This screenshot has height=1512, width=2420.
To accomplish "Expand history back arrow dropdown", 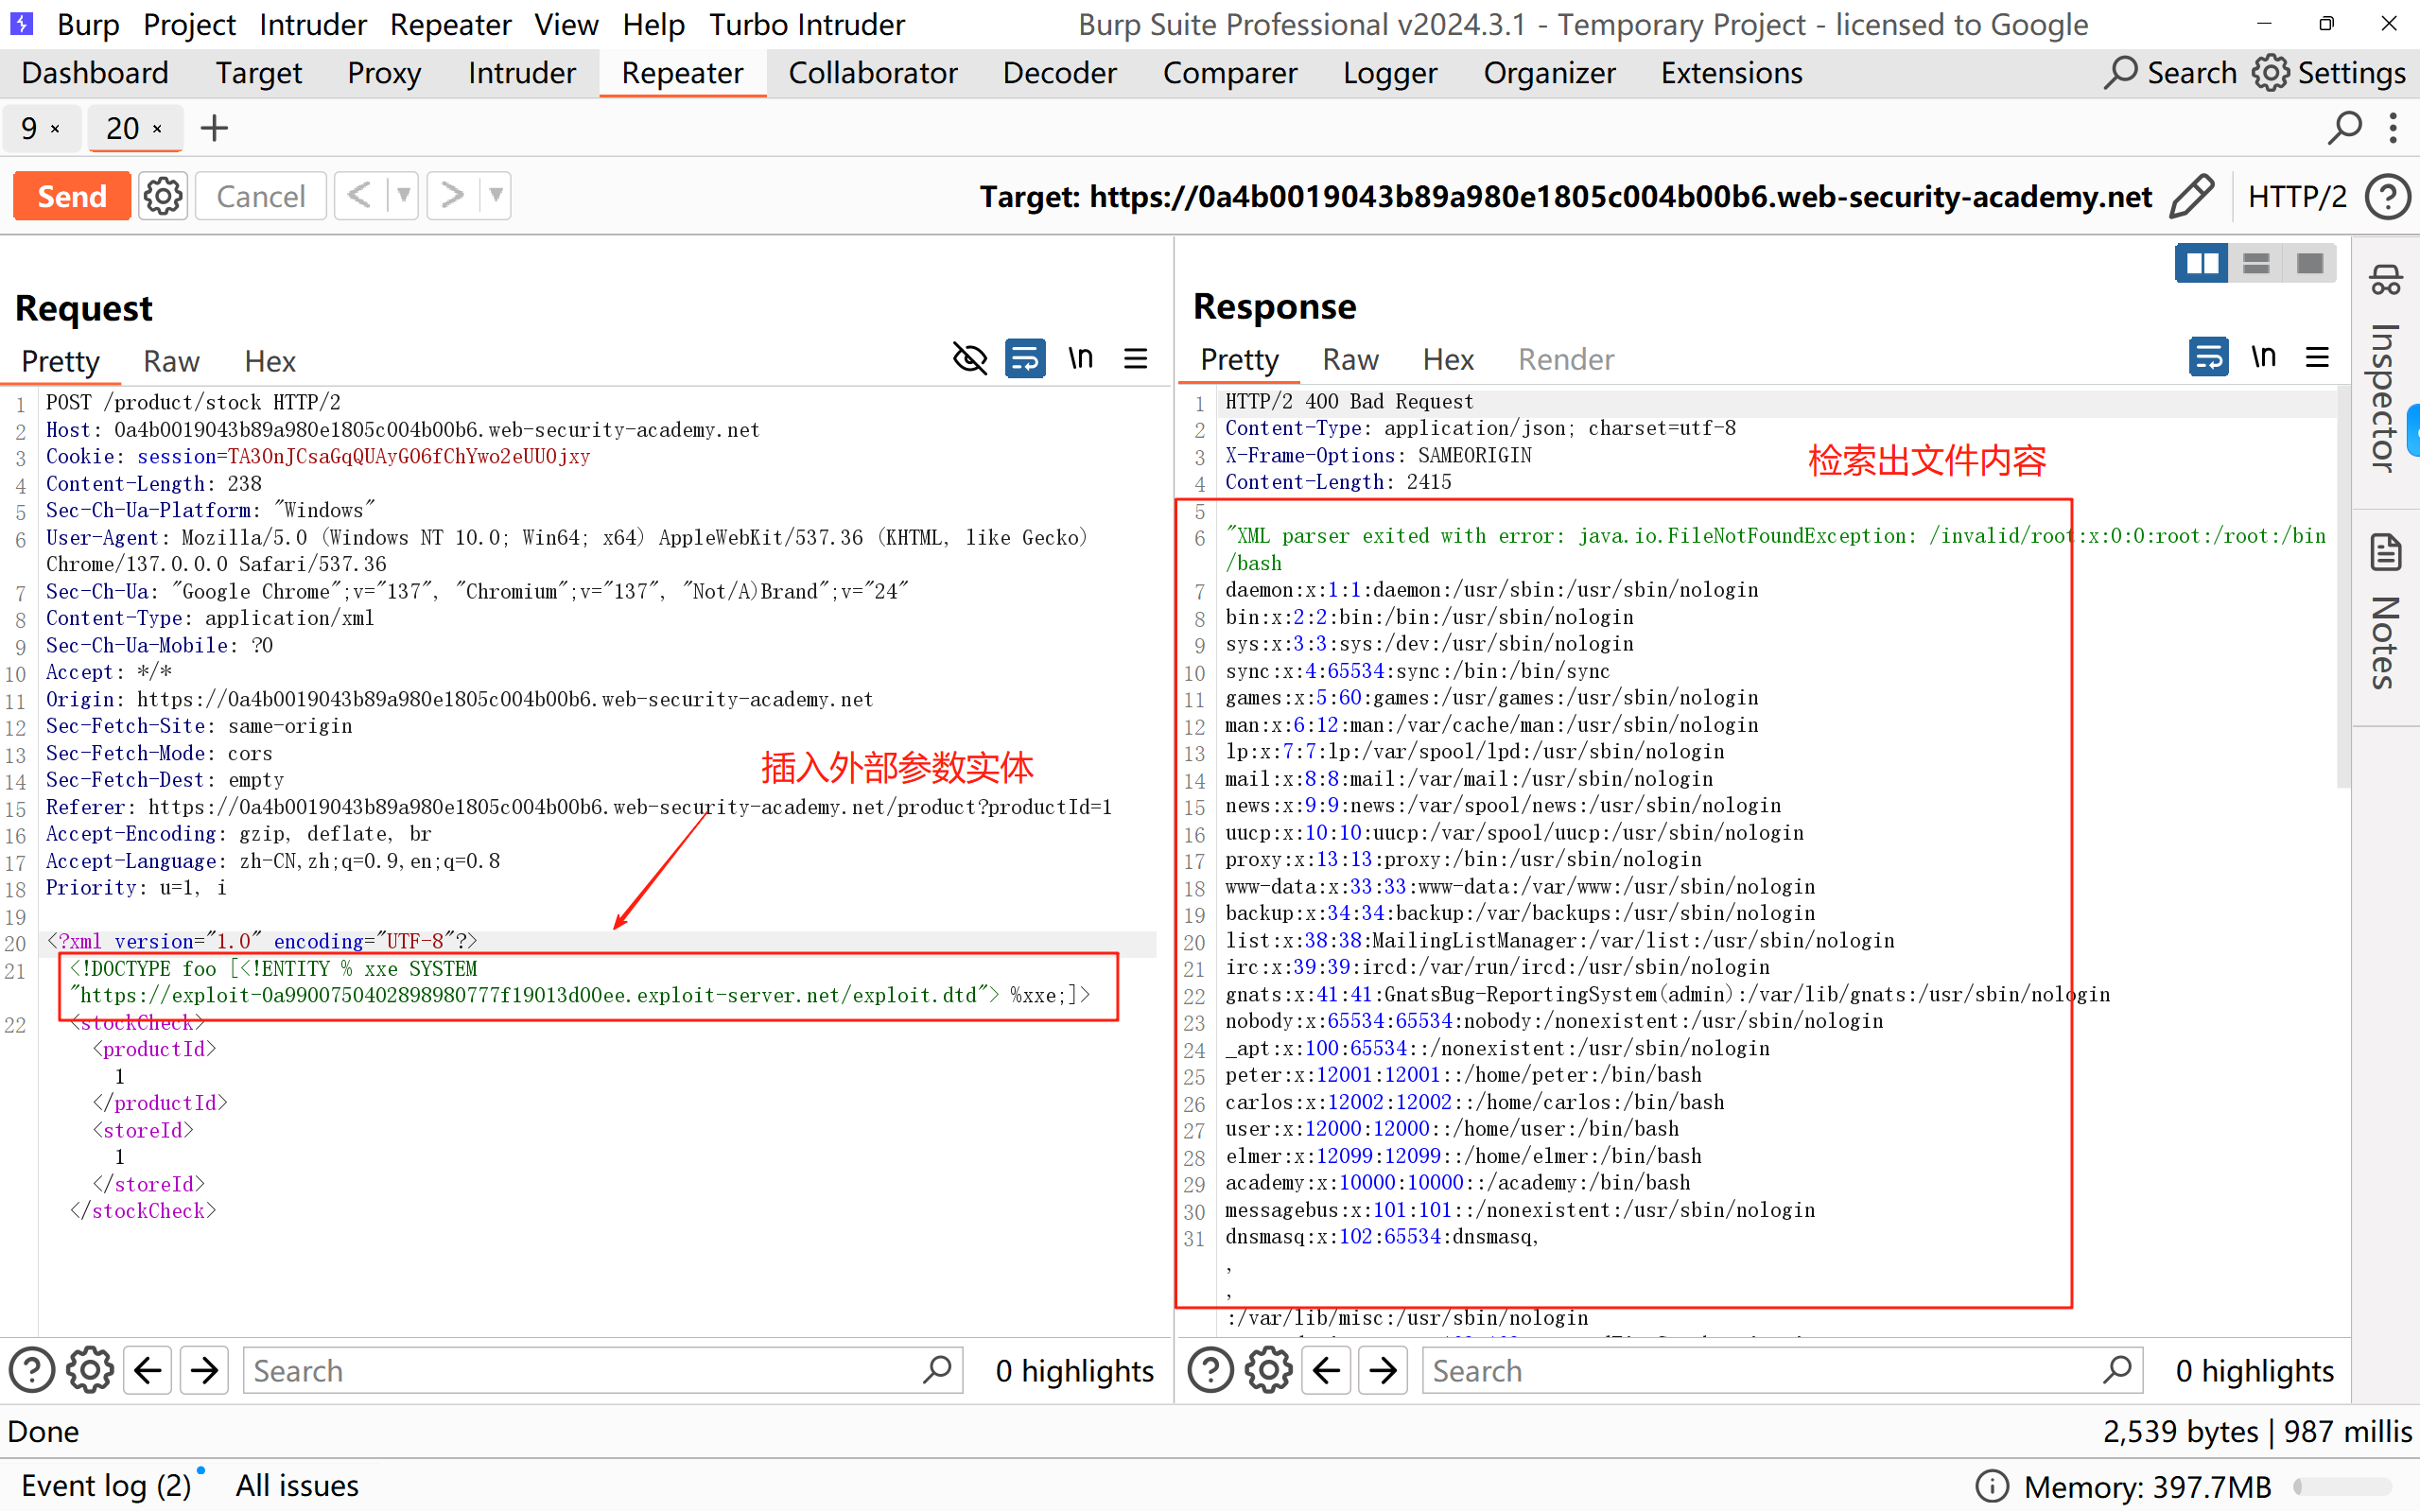I will click(x=403, y=195).
